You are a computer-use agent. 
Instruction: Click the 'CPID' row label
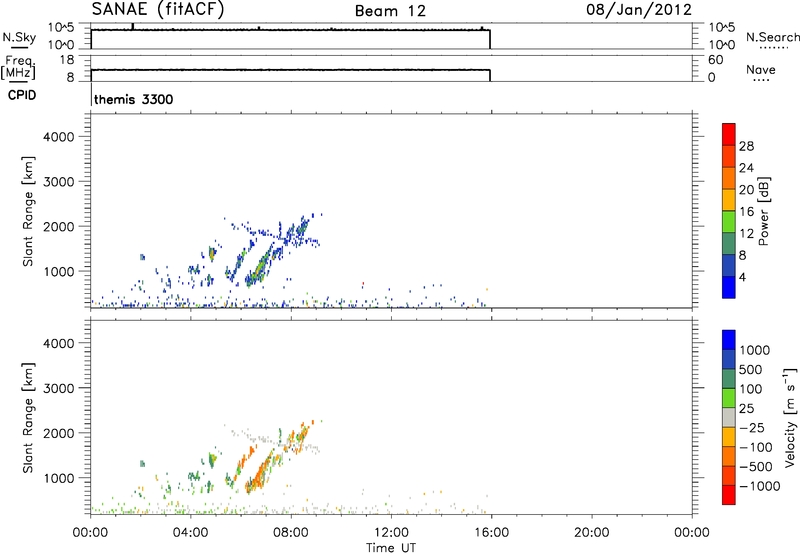(22, 95)
